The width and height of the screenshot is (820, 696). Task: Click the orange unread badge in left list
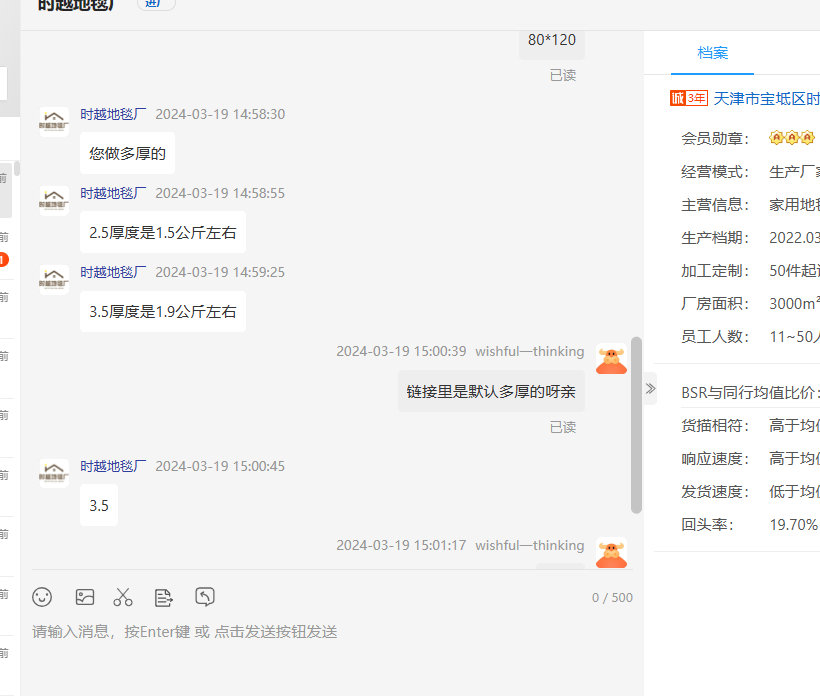[x=4, y=259]
